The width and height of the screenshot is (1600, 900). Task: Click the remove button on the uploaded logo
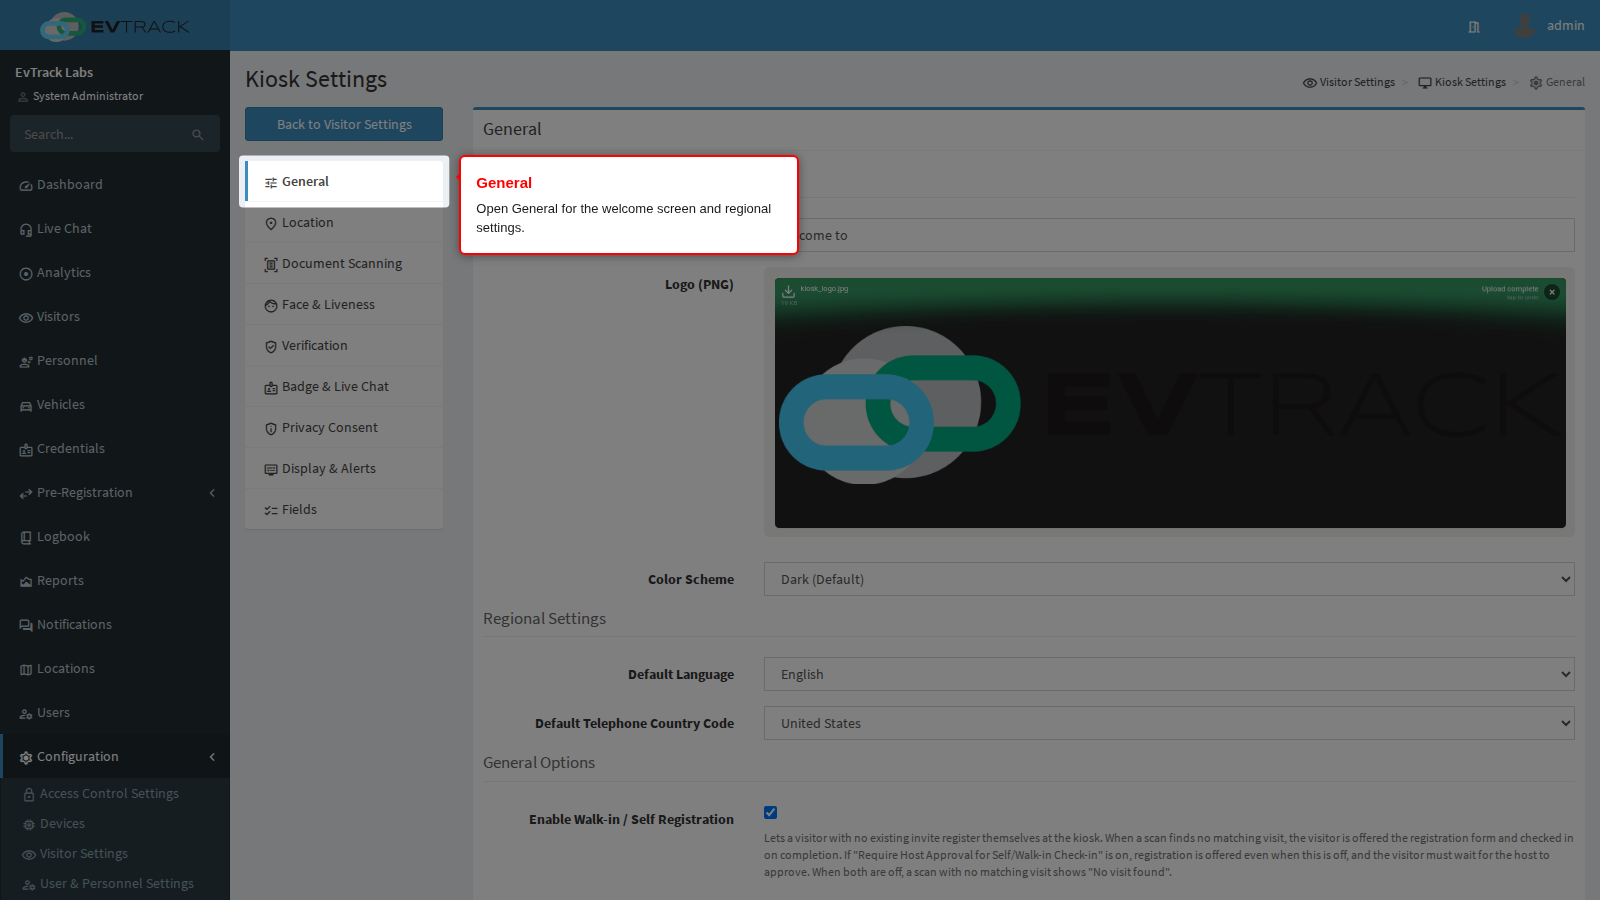[1552, 292]
